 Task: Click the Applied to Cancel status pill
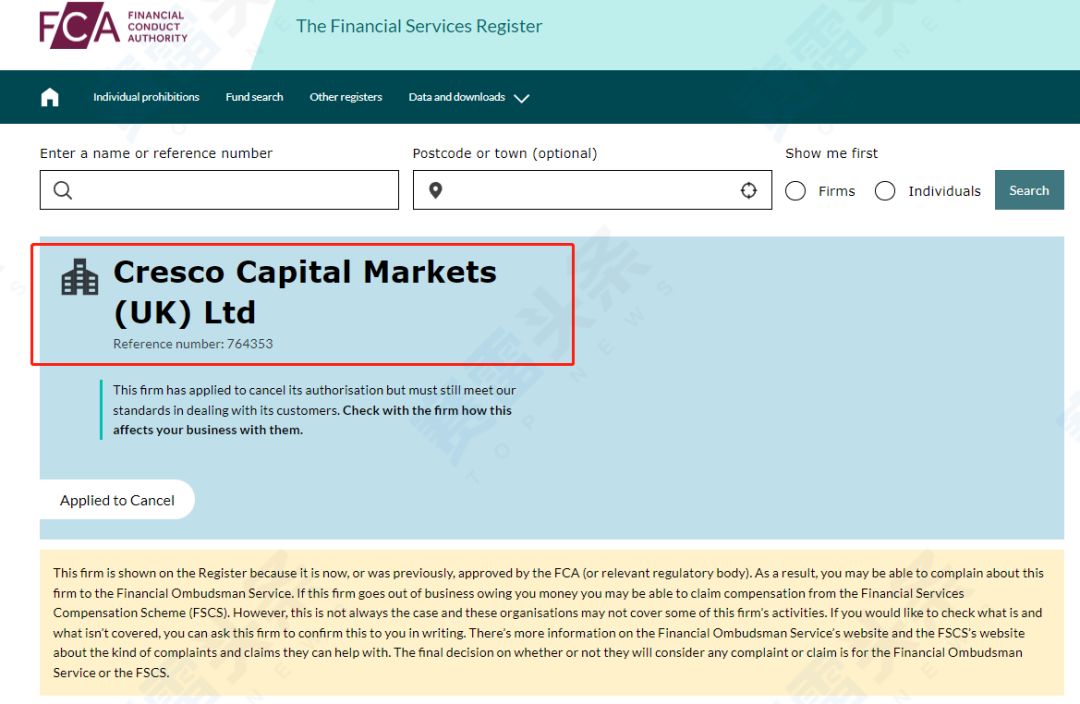click(x=117, y=500)
